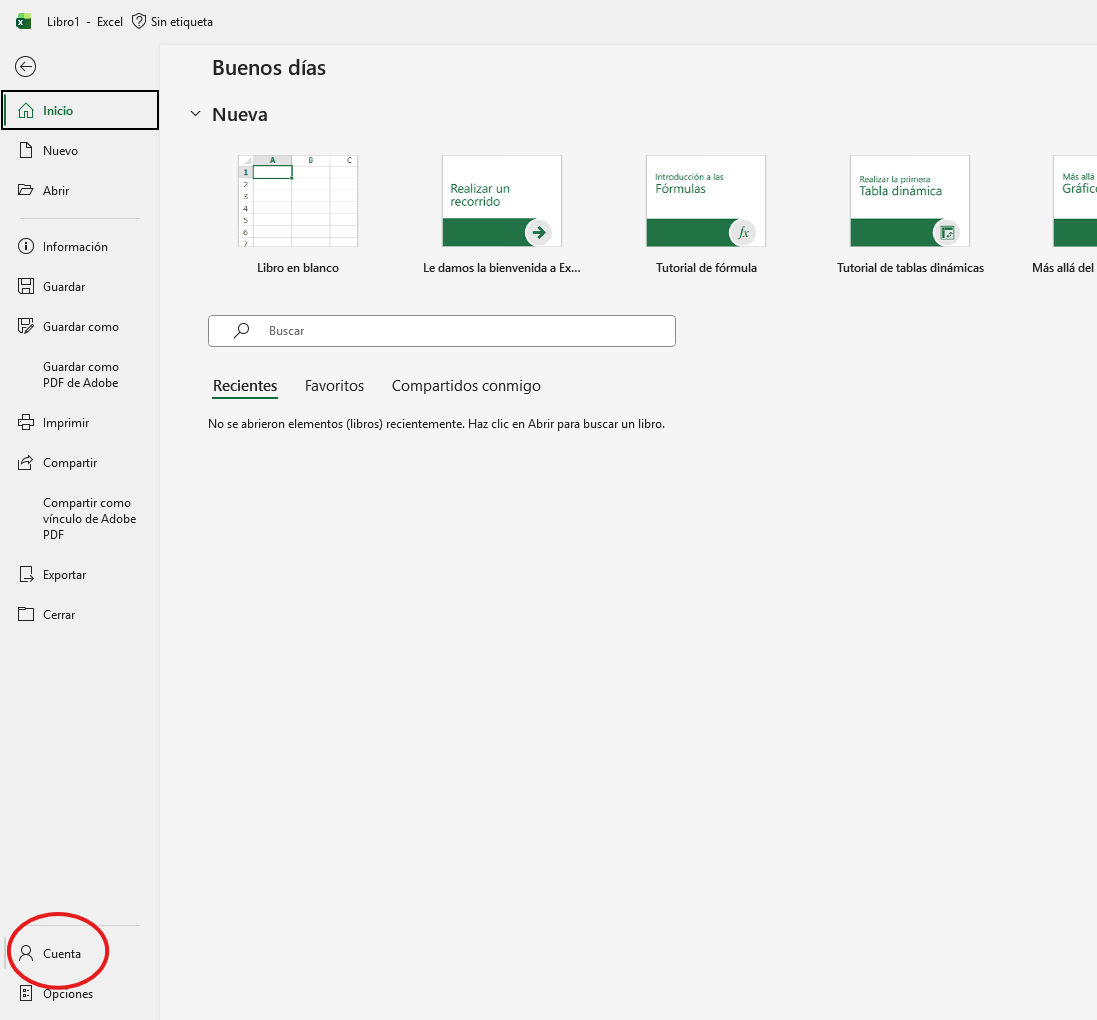The image size is (1097, 1020).
Task: Click the back arrow icon
Action: [26, 67]
